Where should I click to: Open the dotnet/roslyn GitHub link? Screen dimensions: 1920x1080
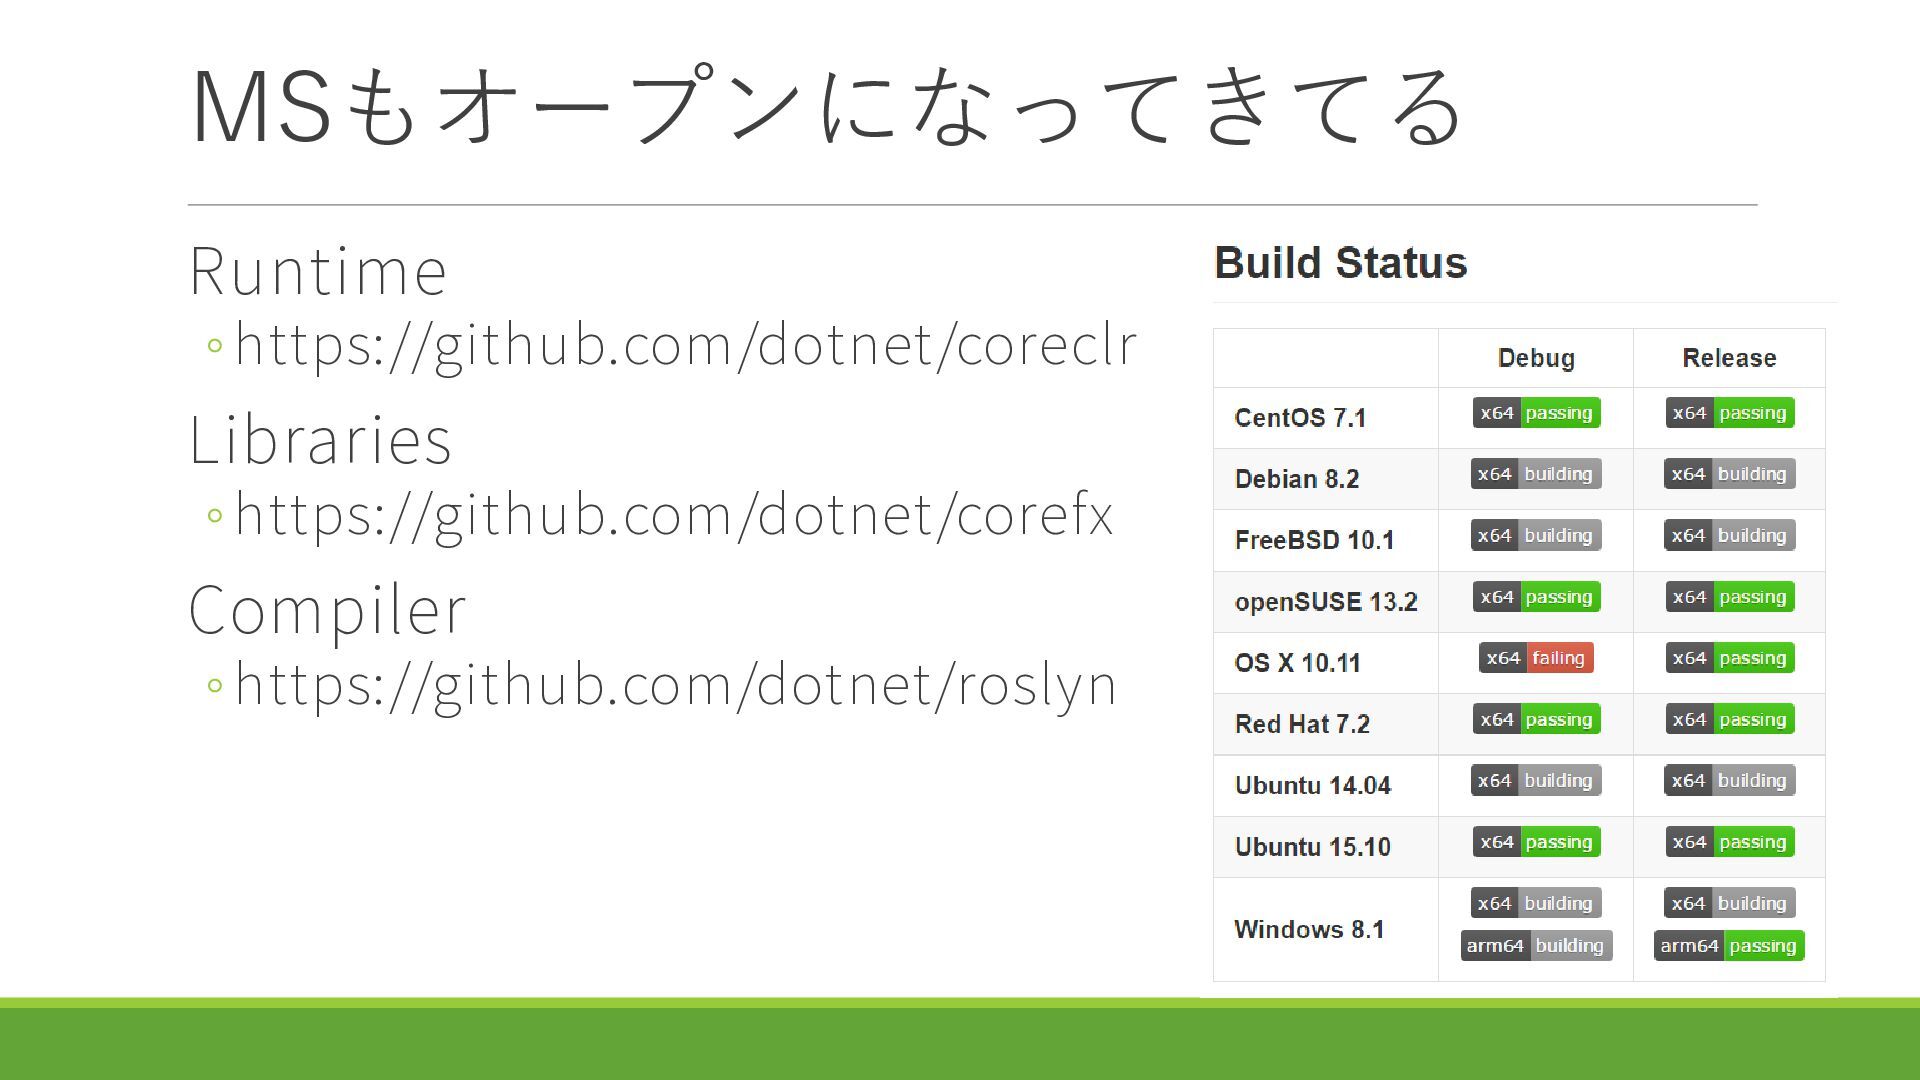click(x=676, y=686)
